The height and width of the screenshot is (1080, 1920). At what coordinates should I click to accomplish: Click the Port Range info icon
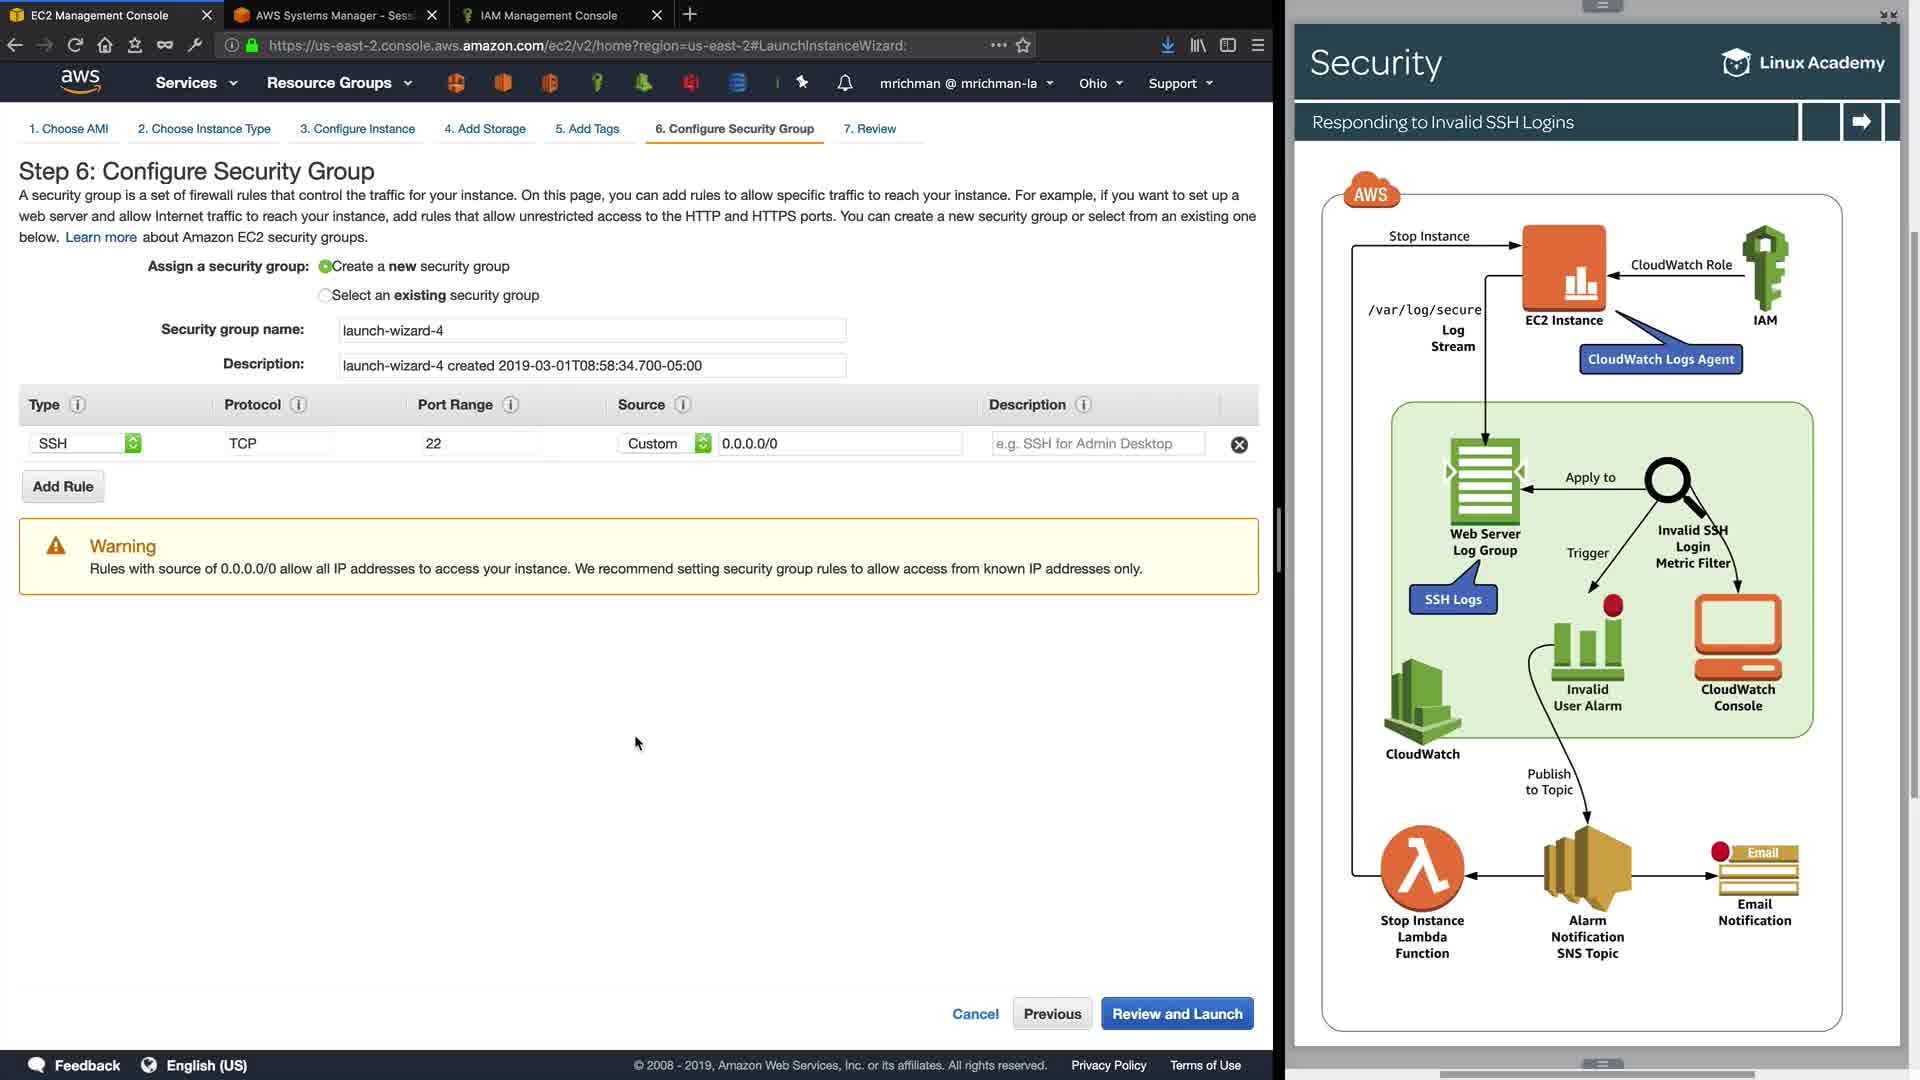tap(510, 405)
